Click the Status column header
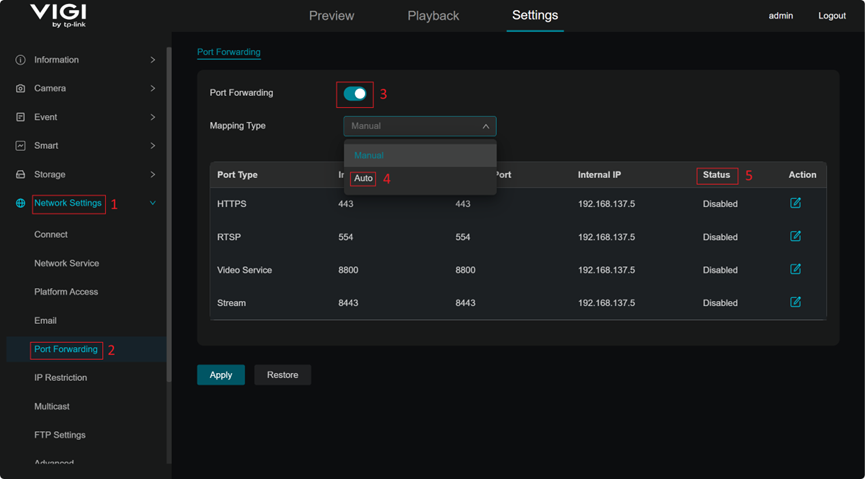This screenshot has width=865, height=479. [x=717, y=175]
